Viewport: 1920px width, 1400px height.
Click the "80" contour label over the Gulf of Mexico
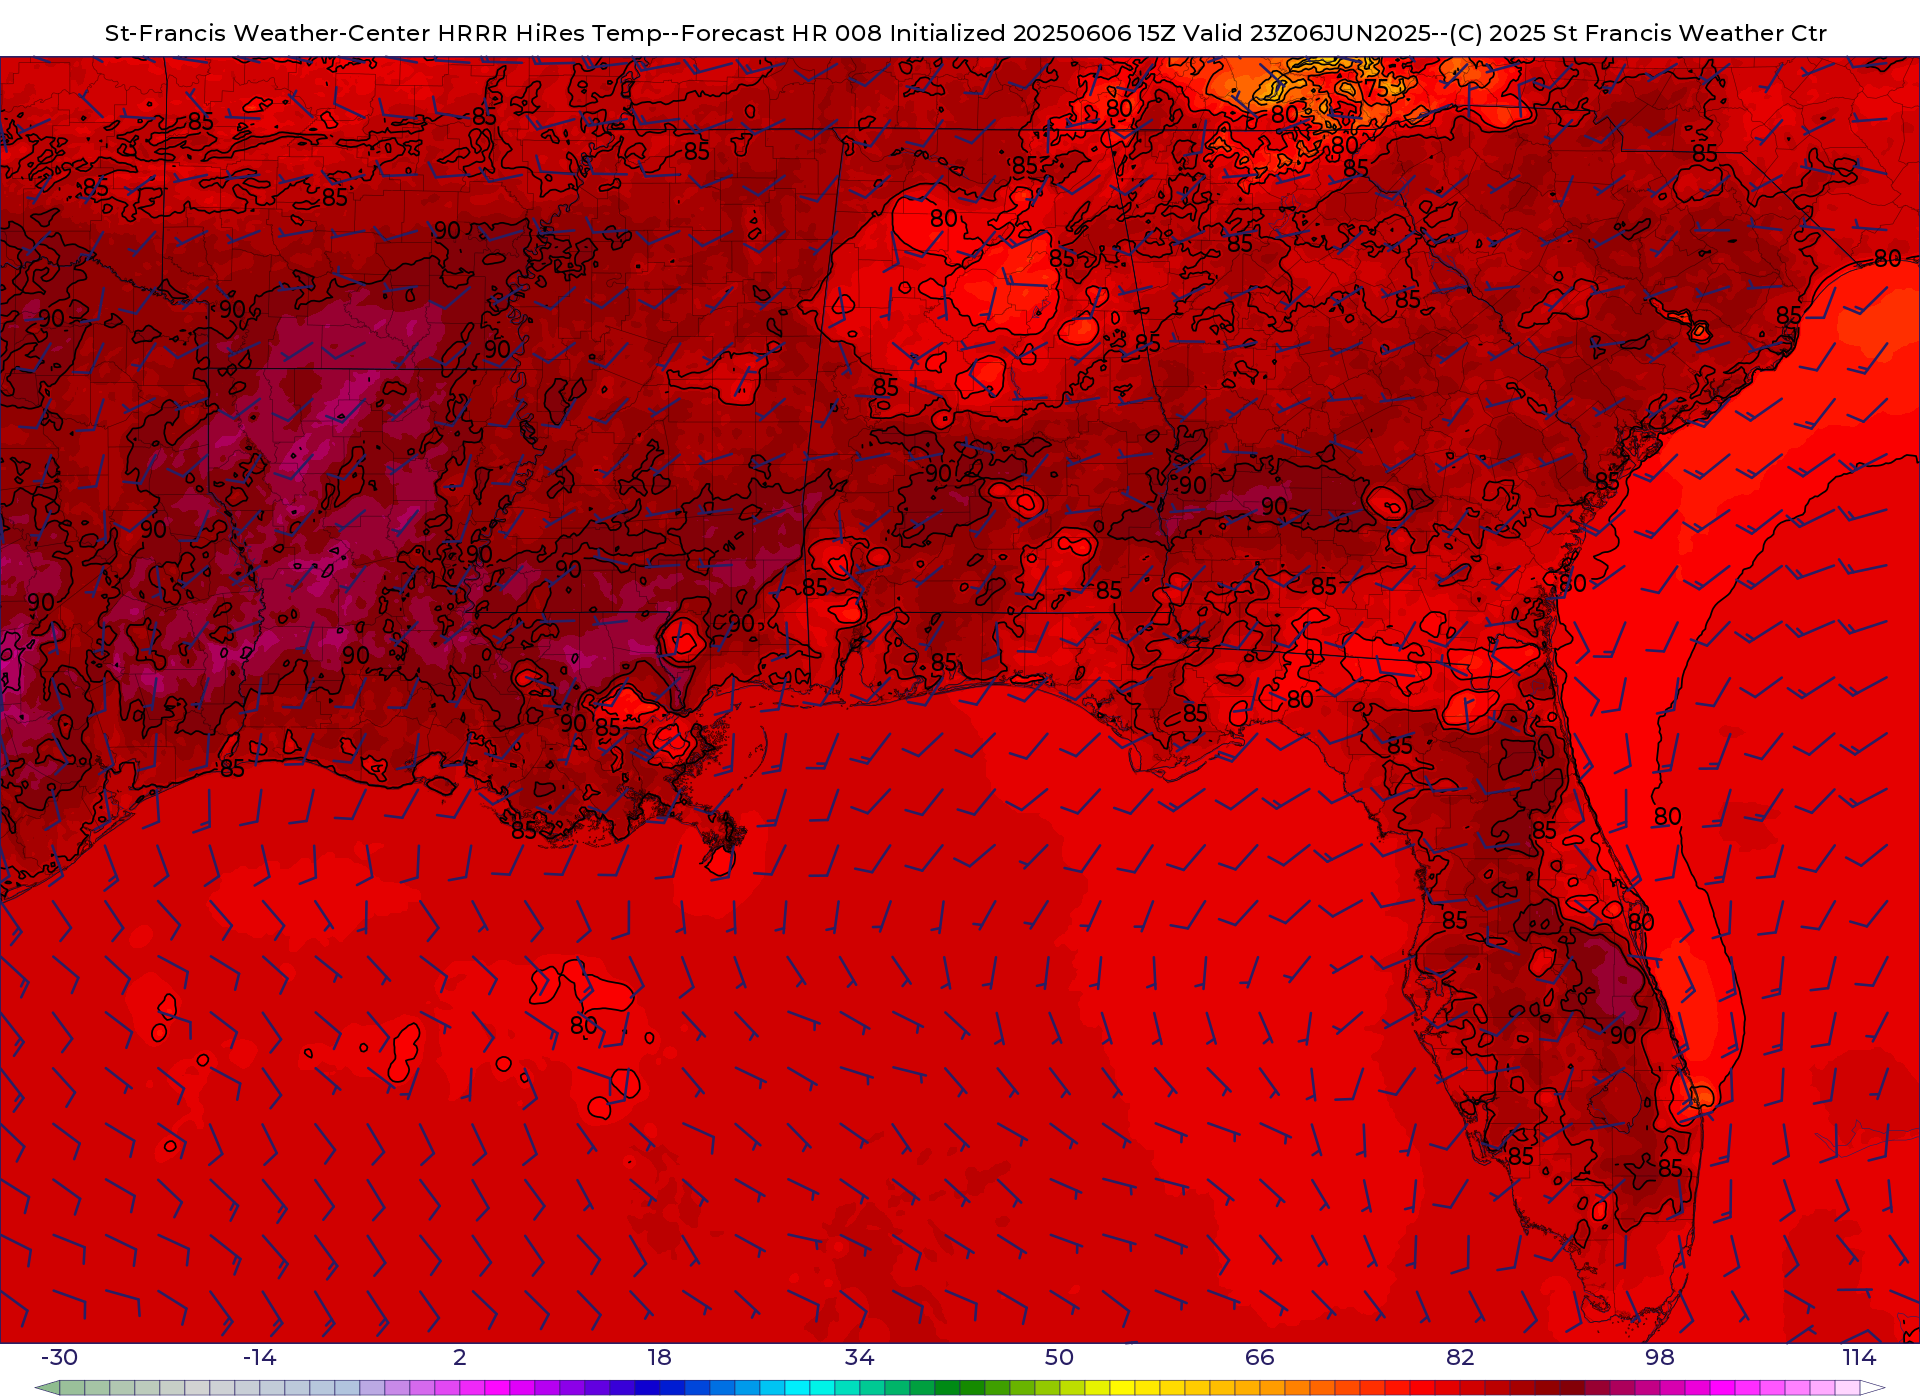click(x=583, y=1025)
